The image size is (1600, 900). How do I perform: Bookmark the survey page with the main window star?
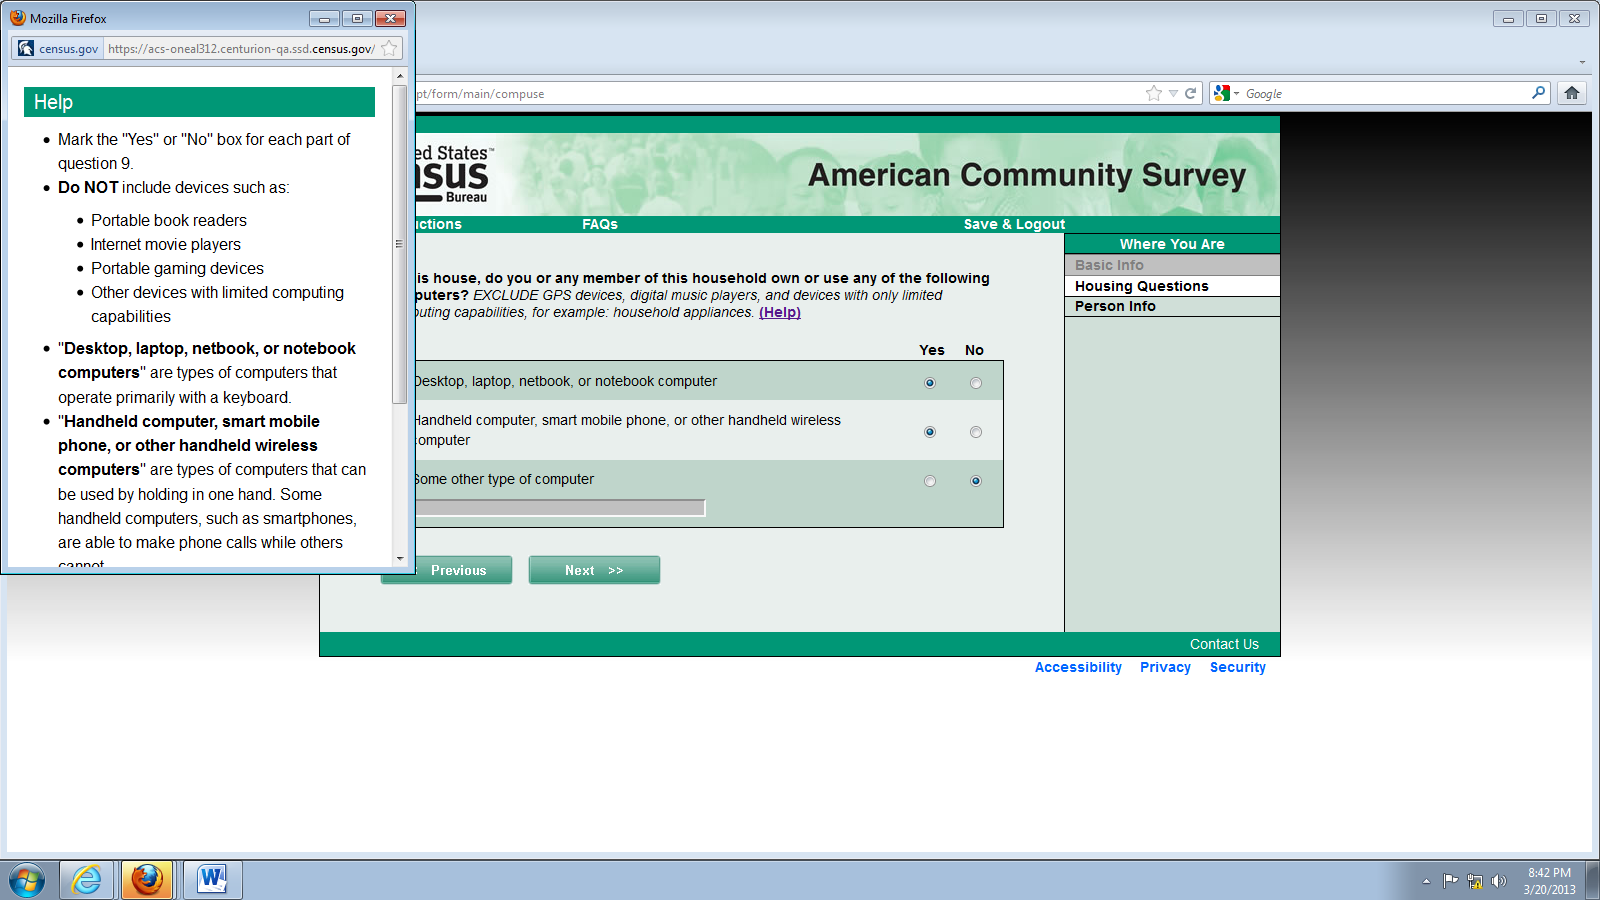tap(1154, 93)
